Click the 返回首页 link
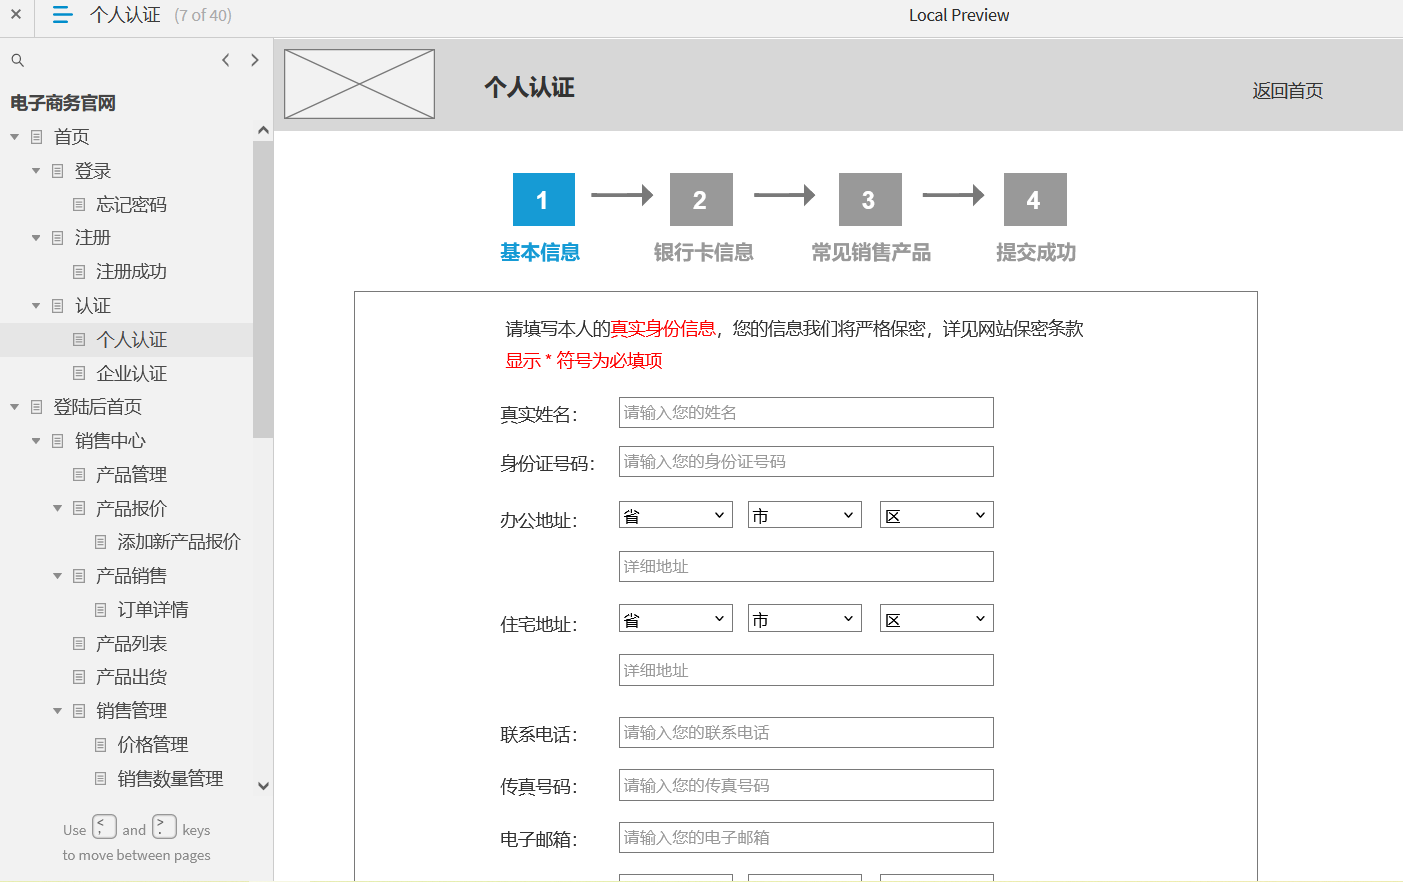Image resolution: width=1403 pixels, height=882 pixels. [1288, 91]
